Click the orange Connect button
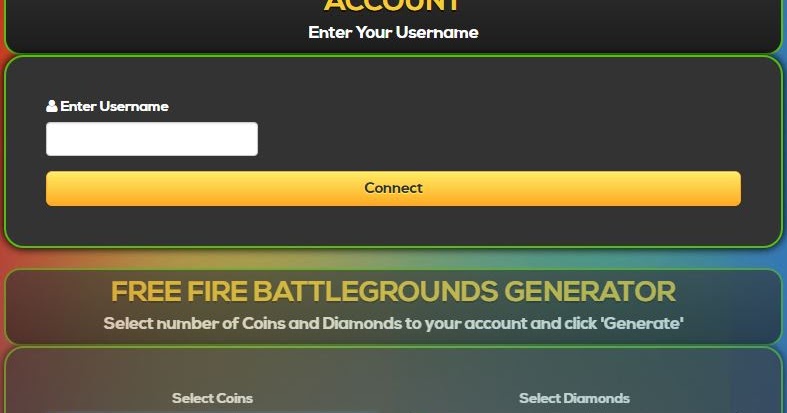 pos(394,188)
